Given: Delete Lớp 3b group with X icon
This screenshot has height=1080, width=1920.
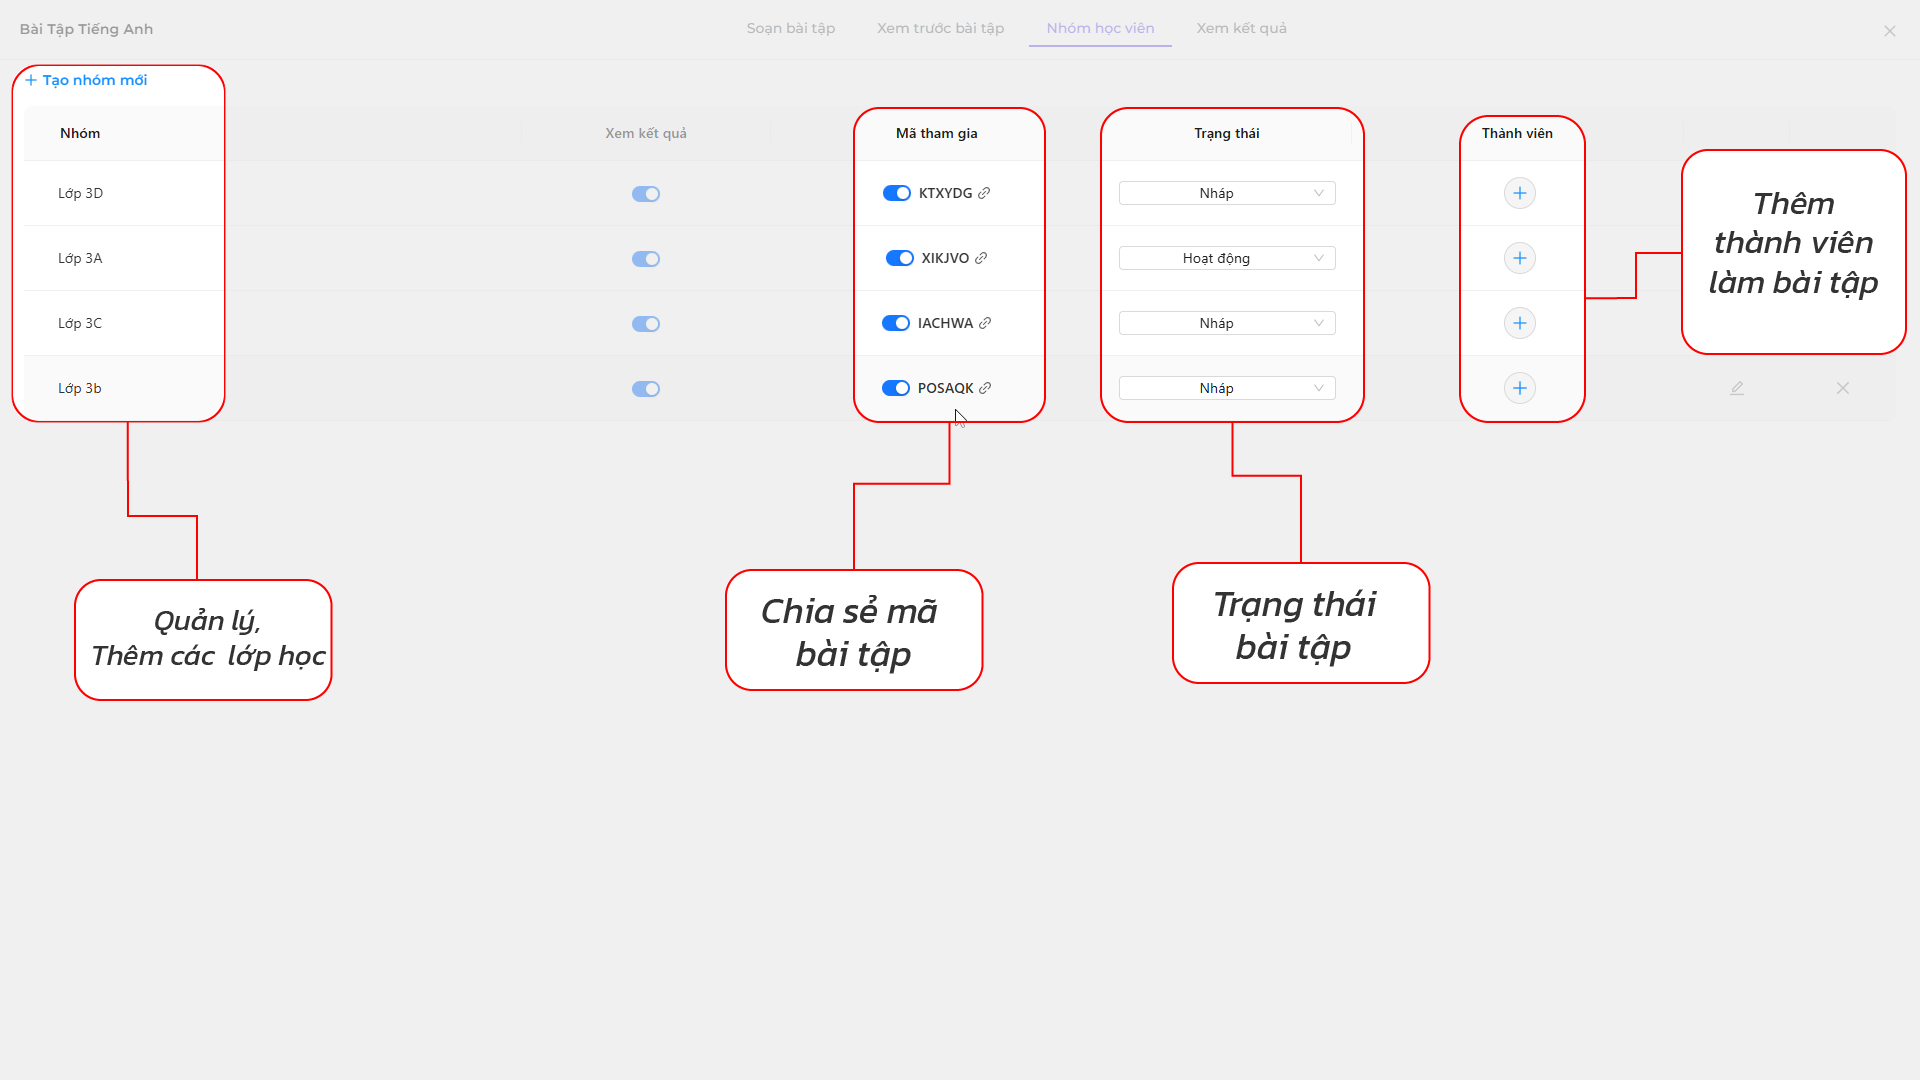Looking at the screenshot, I should (1842, 388).
